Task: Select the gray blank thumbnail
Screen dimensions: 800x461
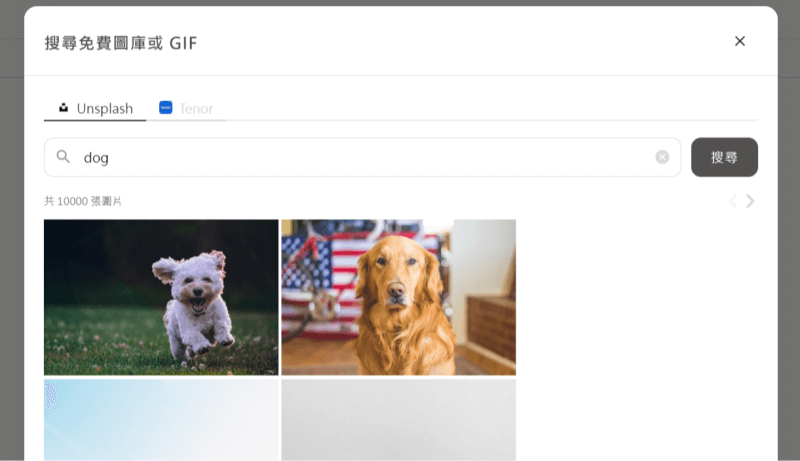Action: 398,420
